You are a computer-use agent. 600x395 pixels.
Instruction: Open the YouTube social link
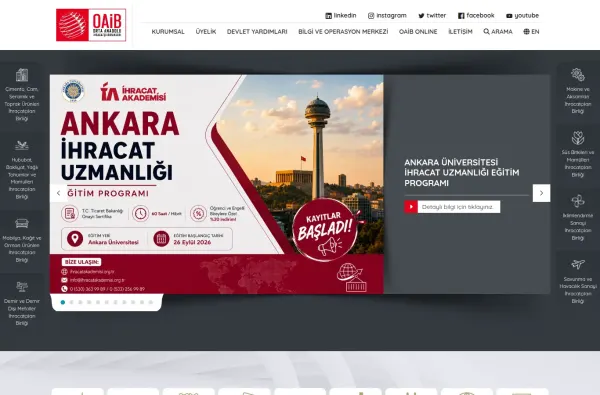point(522,16)
